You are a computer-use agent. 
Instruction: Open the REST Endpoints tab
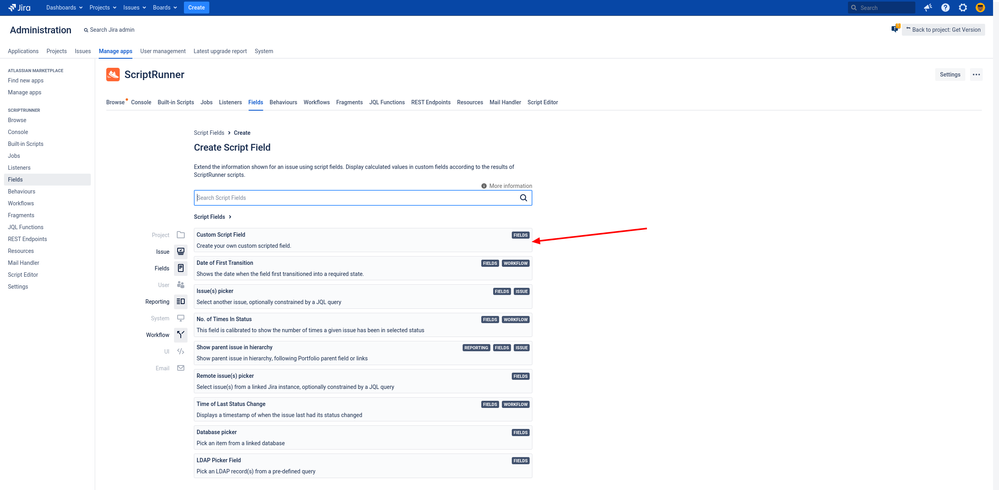click(x=431, y=102)
